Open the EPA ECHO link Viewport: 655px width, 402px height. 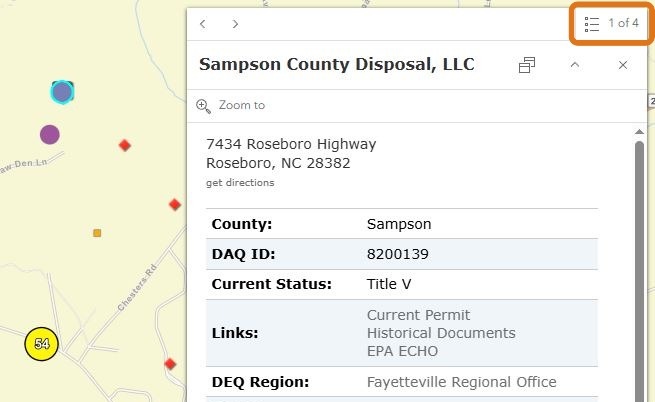tap(402, 351)
